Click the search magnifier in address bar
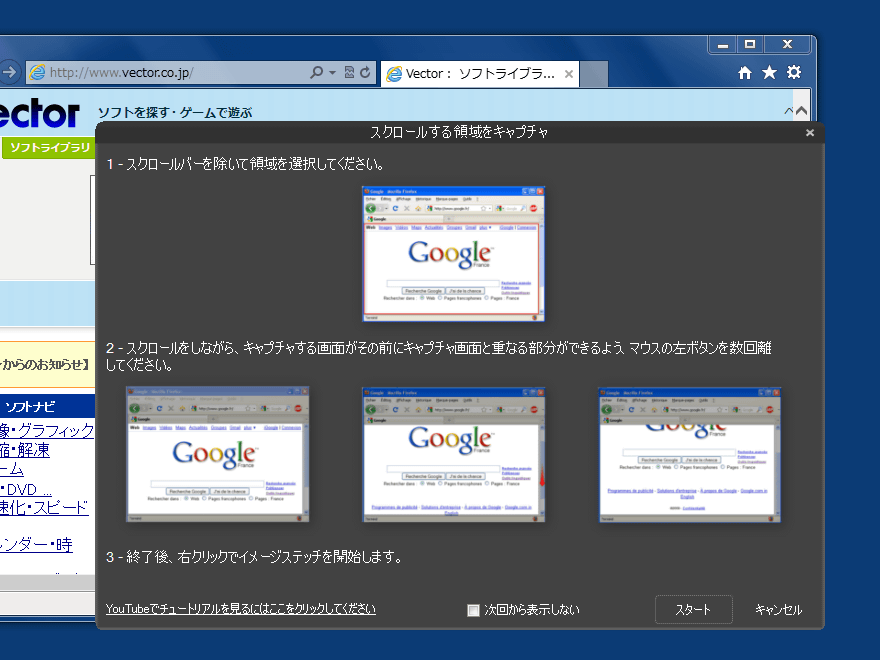Image resolution: width=880 pixels, height=660 pixels. click(317, 73)
